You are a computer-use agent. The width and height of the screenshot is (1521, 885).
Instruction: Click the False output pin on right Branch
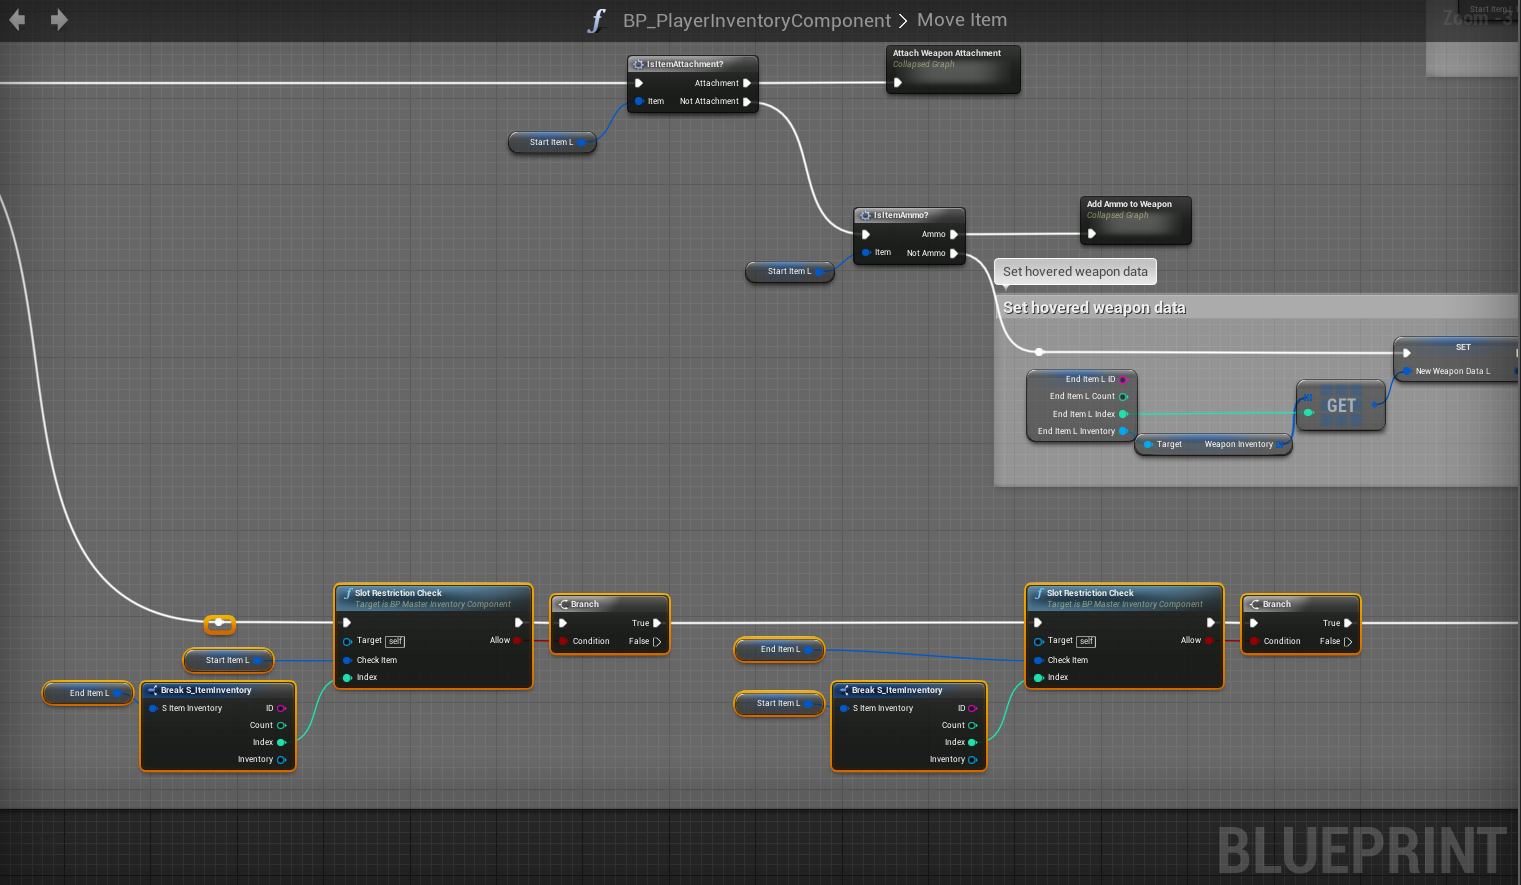(1348, 641)
